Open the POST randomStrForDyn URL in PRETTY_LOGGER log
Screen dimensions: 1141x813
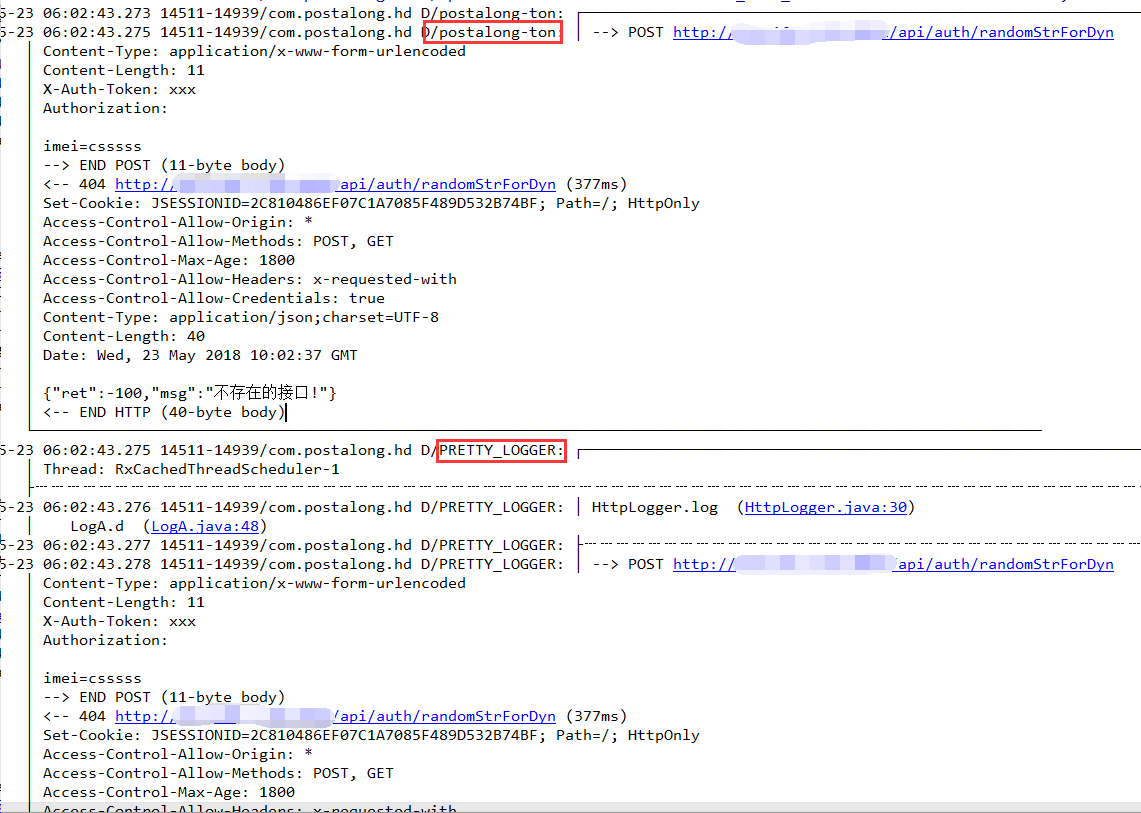[893, 564]
